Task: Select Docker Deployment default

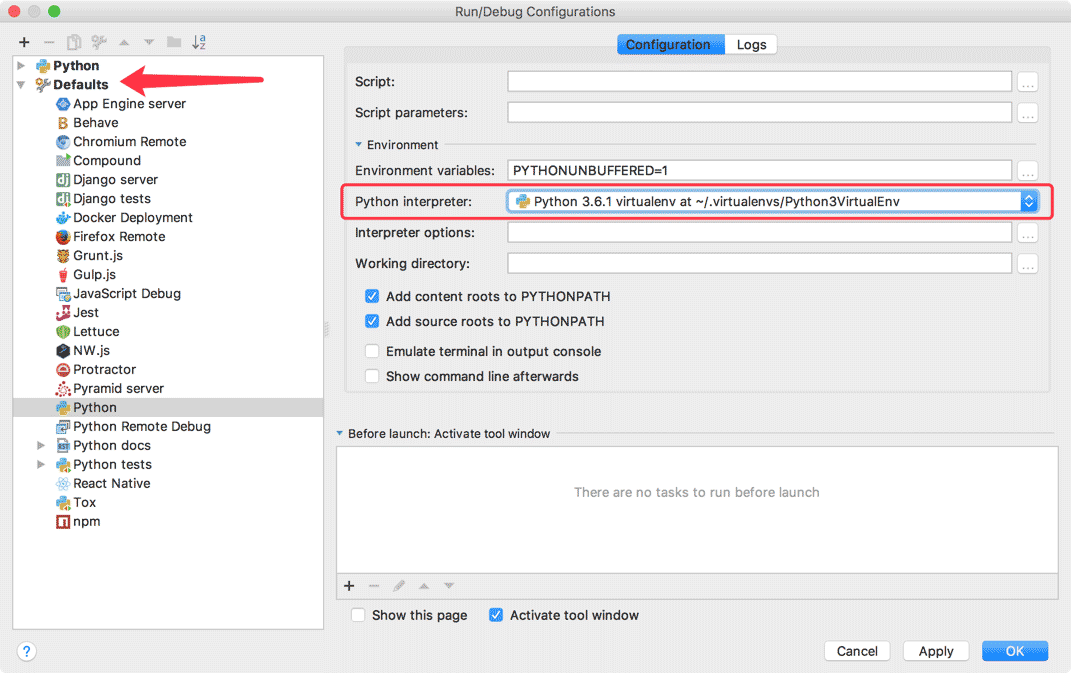Action: (133, 218)
